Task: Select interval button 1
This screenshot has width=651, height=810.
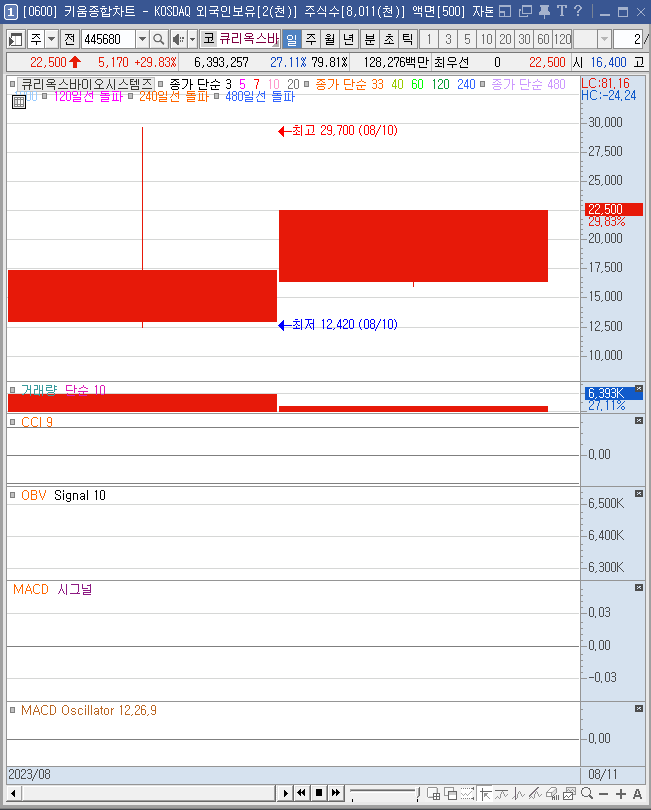Action: pyautogui.click(x=429, y=39)
